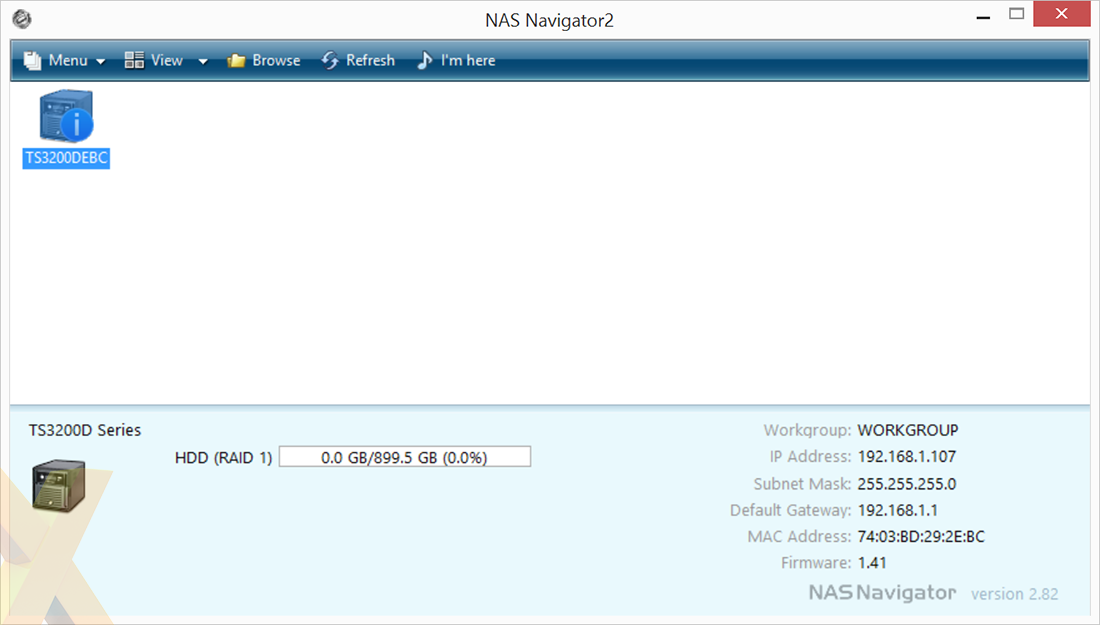Click the subnet mask 255.255.255.0
The height and width of the screenshot is (625, 1100).
tap(907, 484)
